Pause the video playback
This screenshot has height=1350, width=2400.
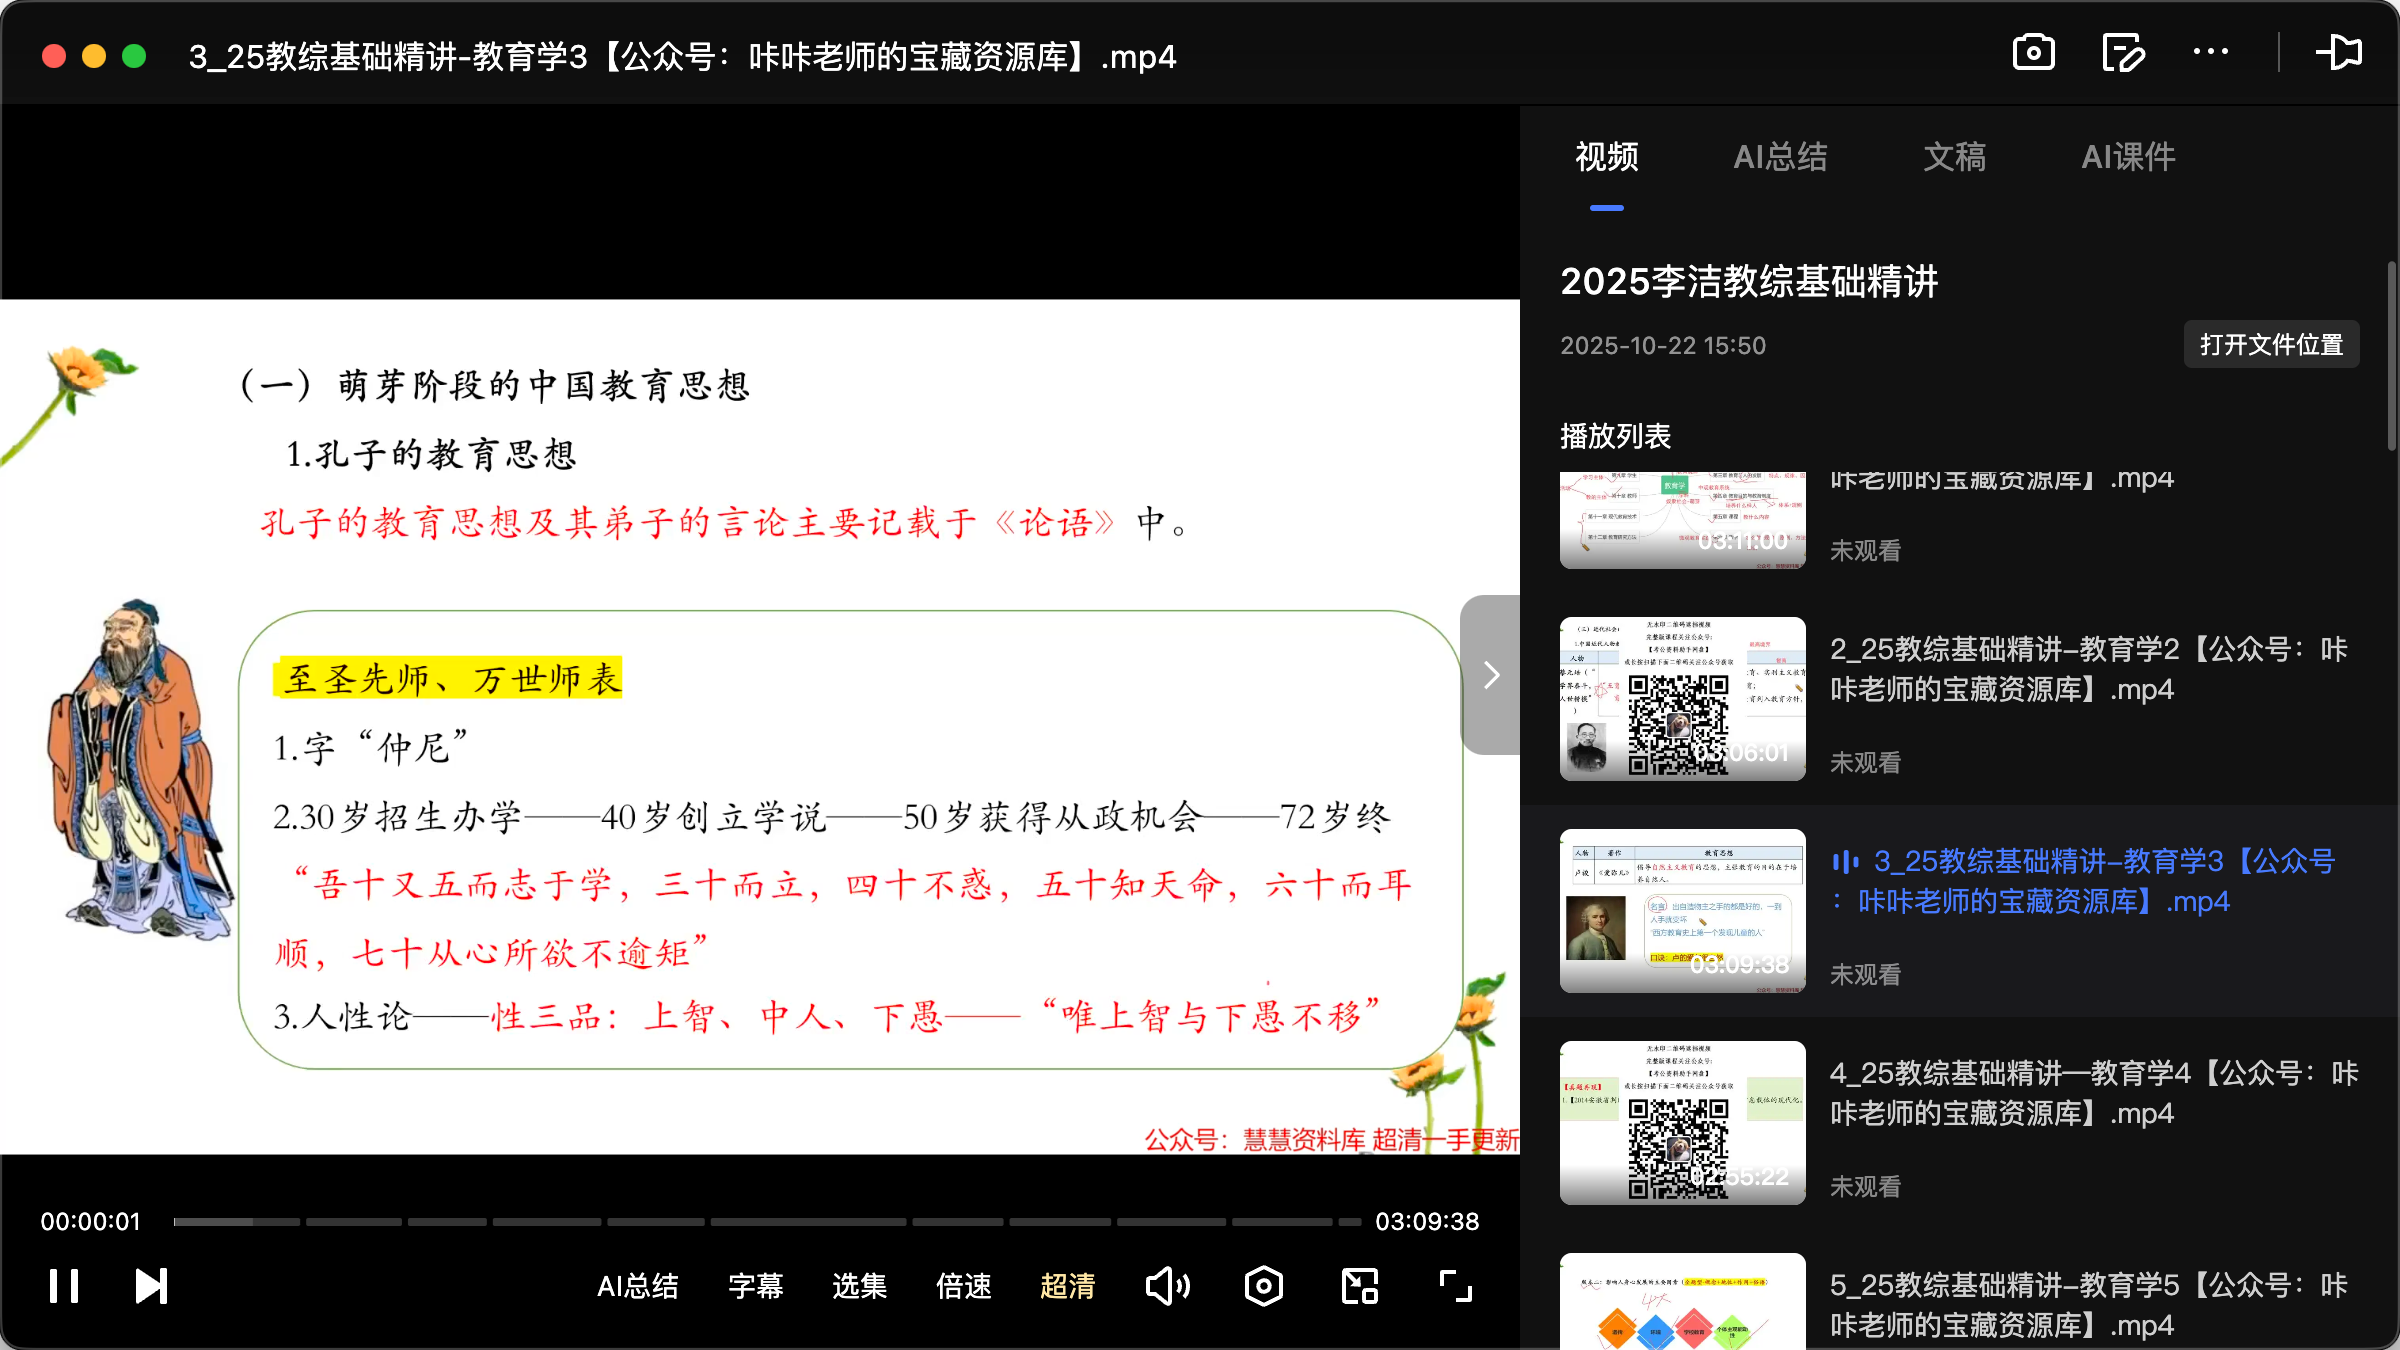63,1285
